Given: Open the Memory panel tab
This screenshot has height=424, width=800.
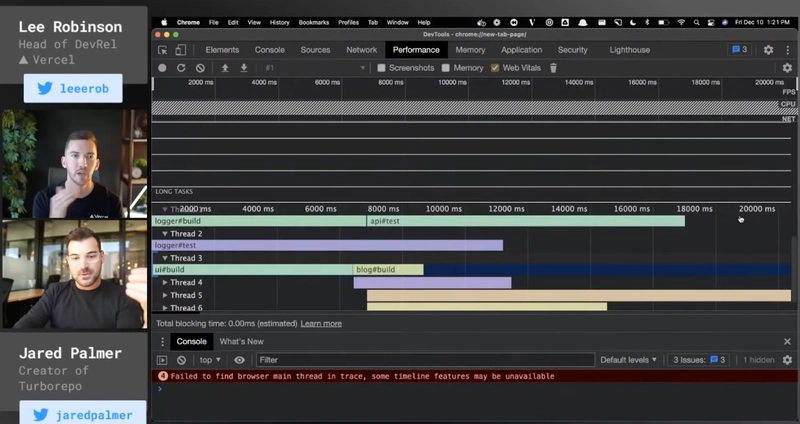Looking at the screenshot, I should click(470, 50).
